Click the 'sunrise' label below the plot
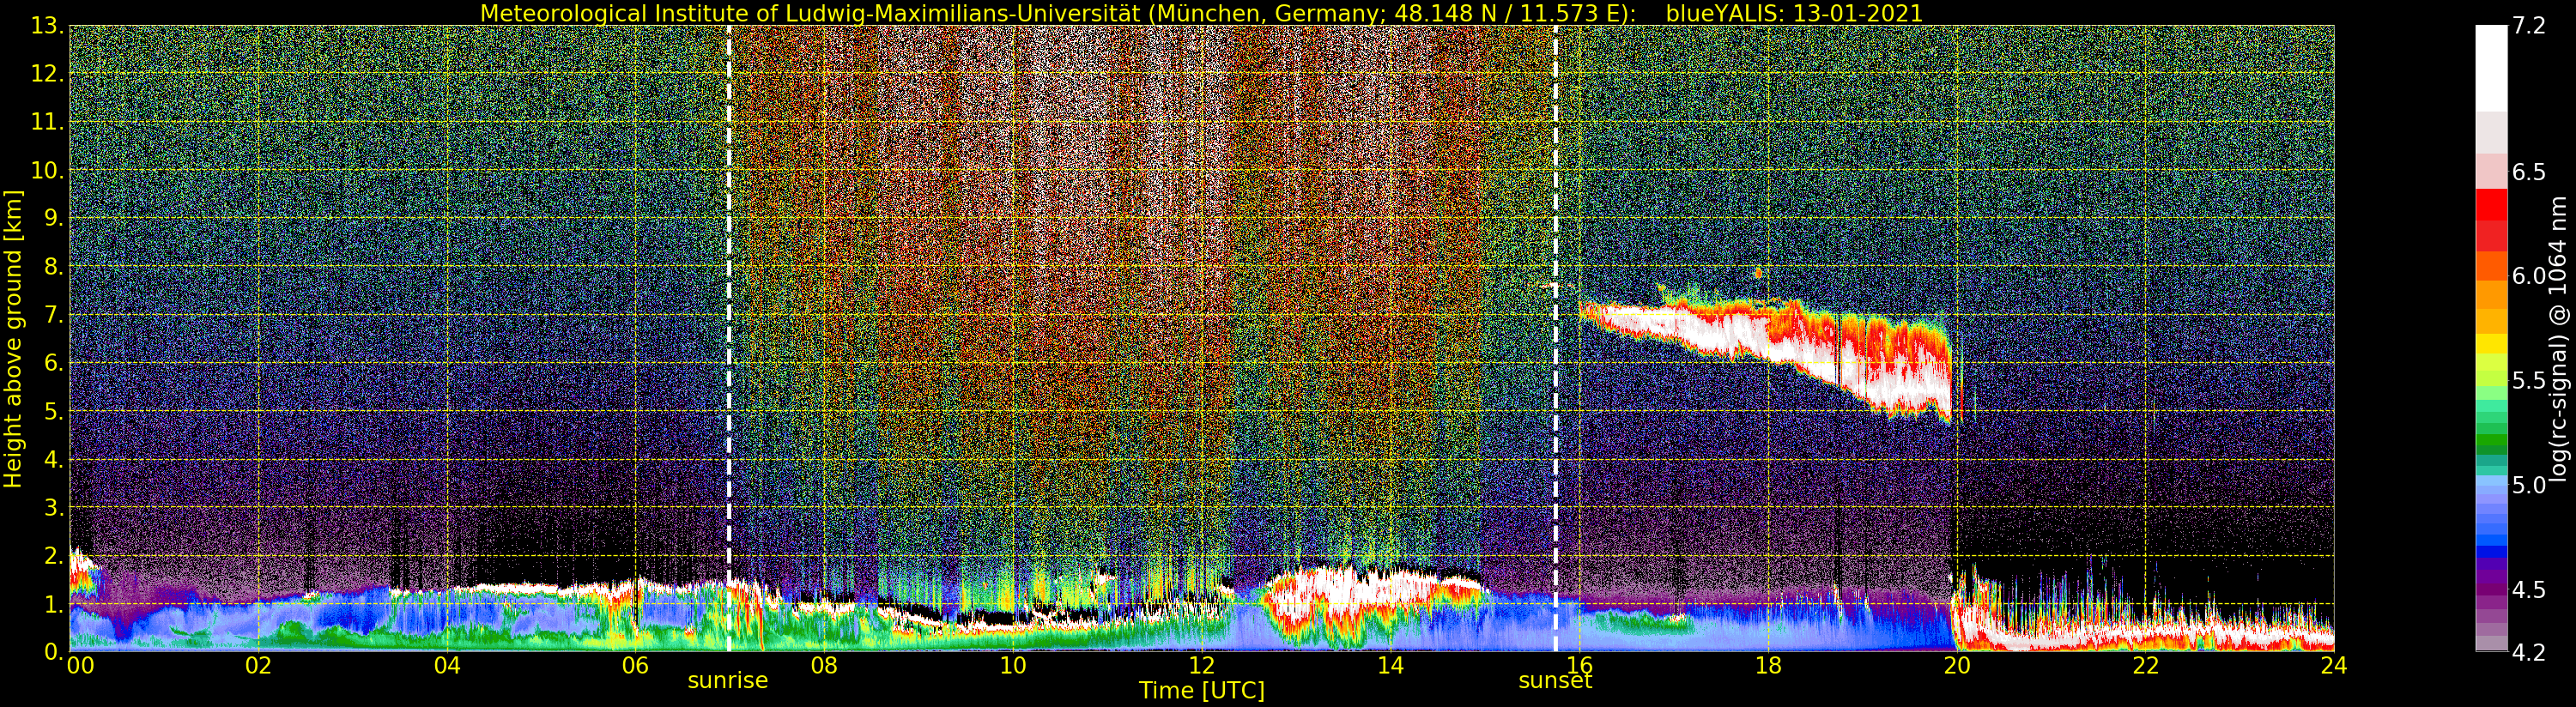Viewport: 2576px width, 707px height. [x=728, y=681]
